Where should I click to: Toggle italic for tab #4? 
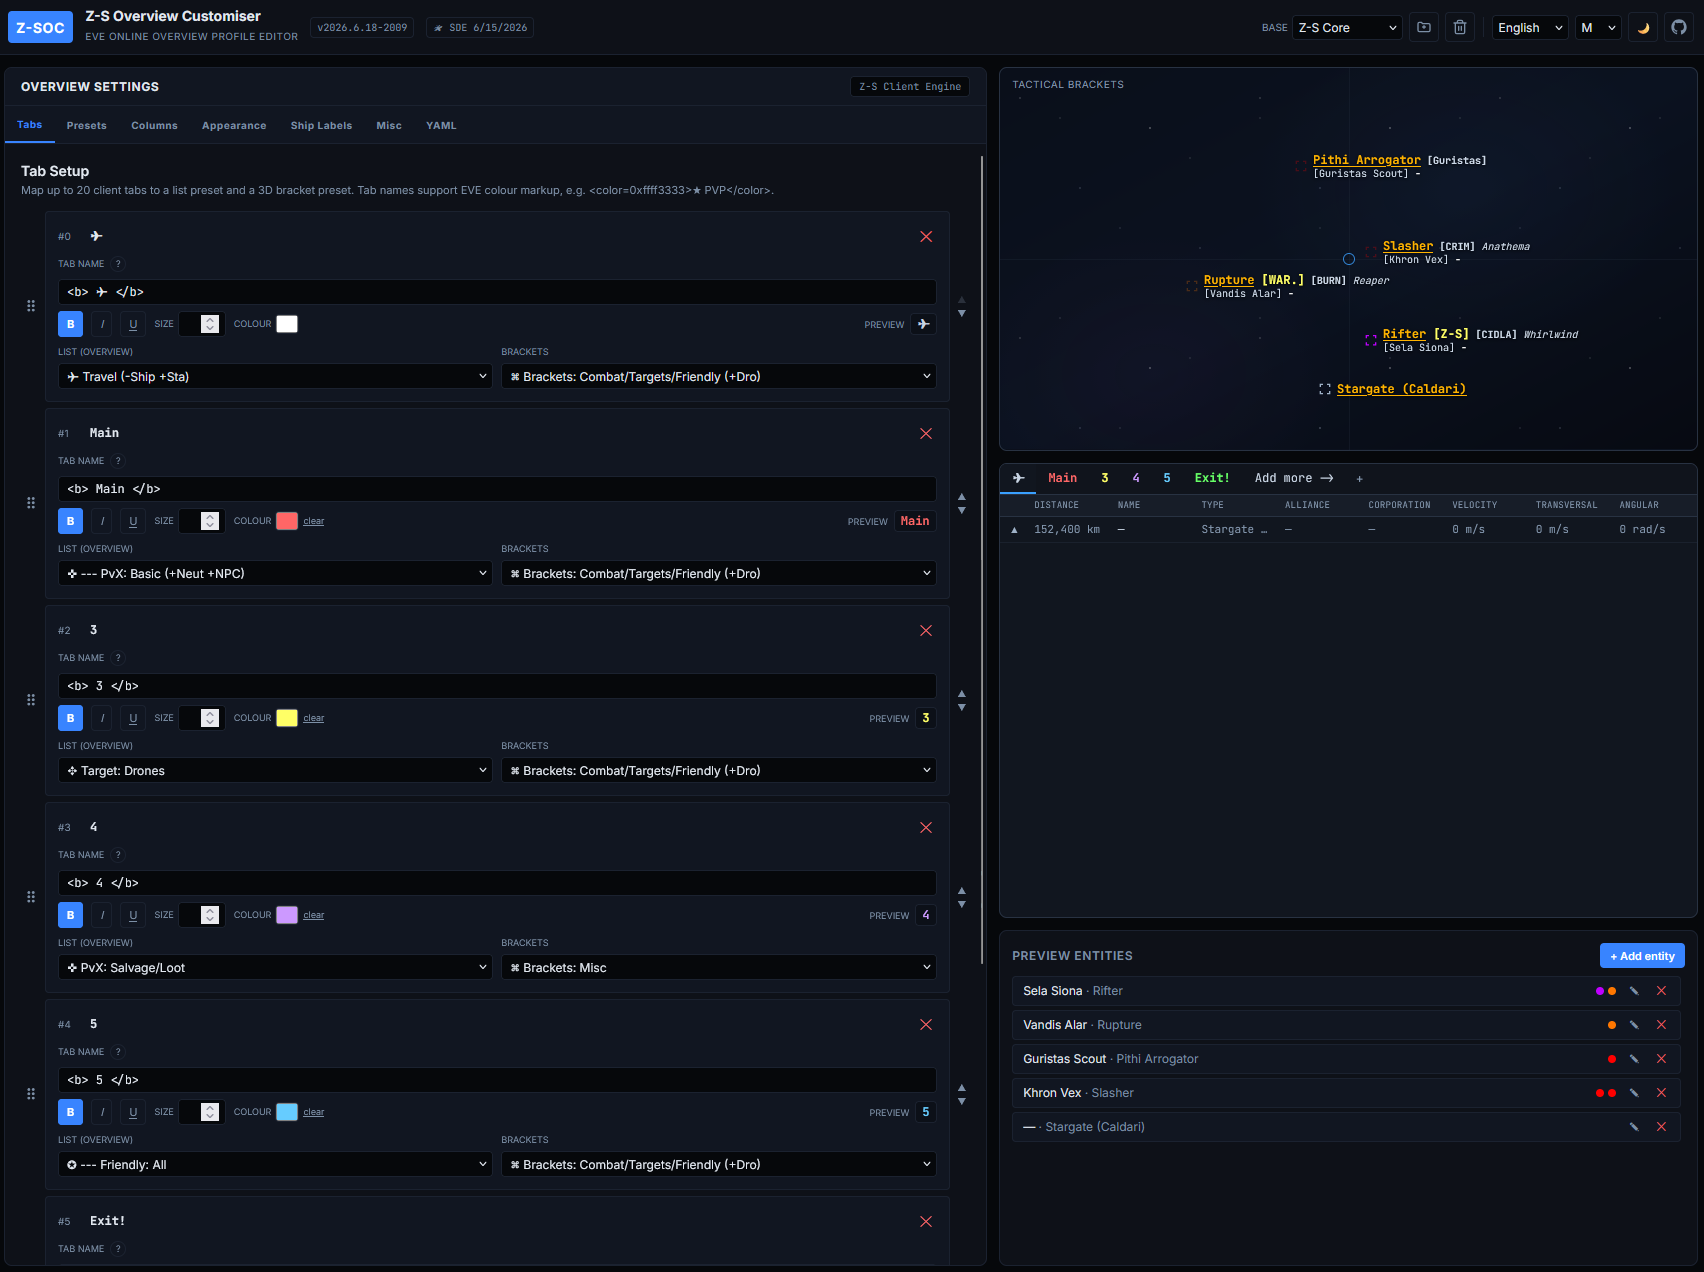pos(102,1112)
